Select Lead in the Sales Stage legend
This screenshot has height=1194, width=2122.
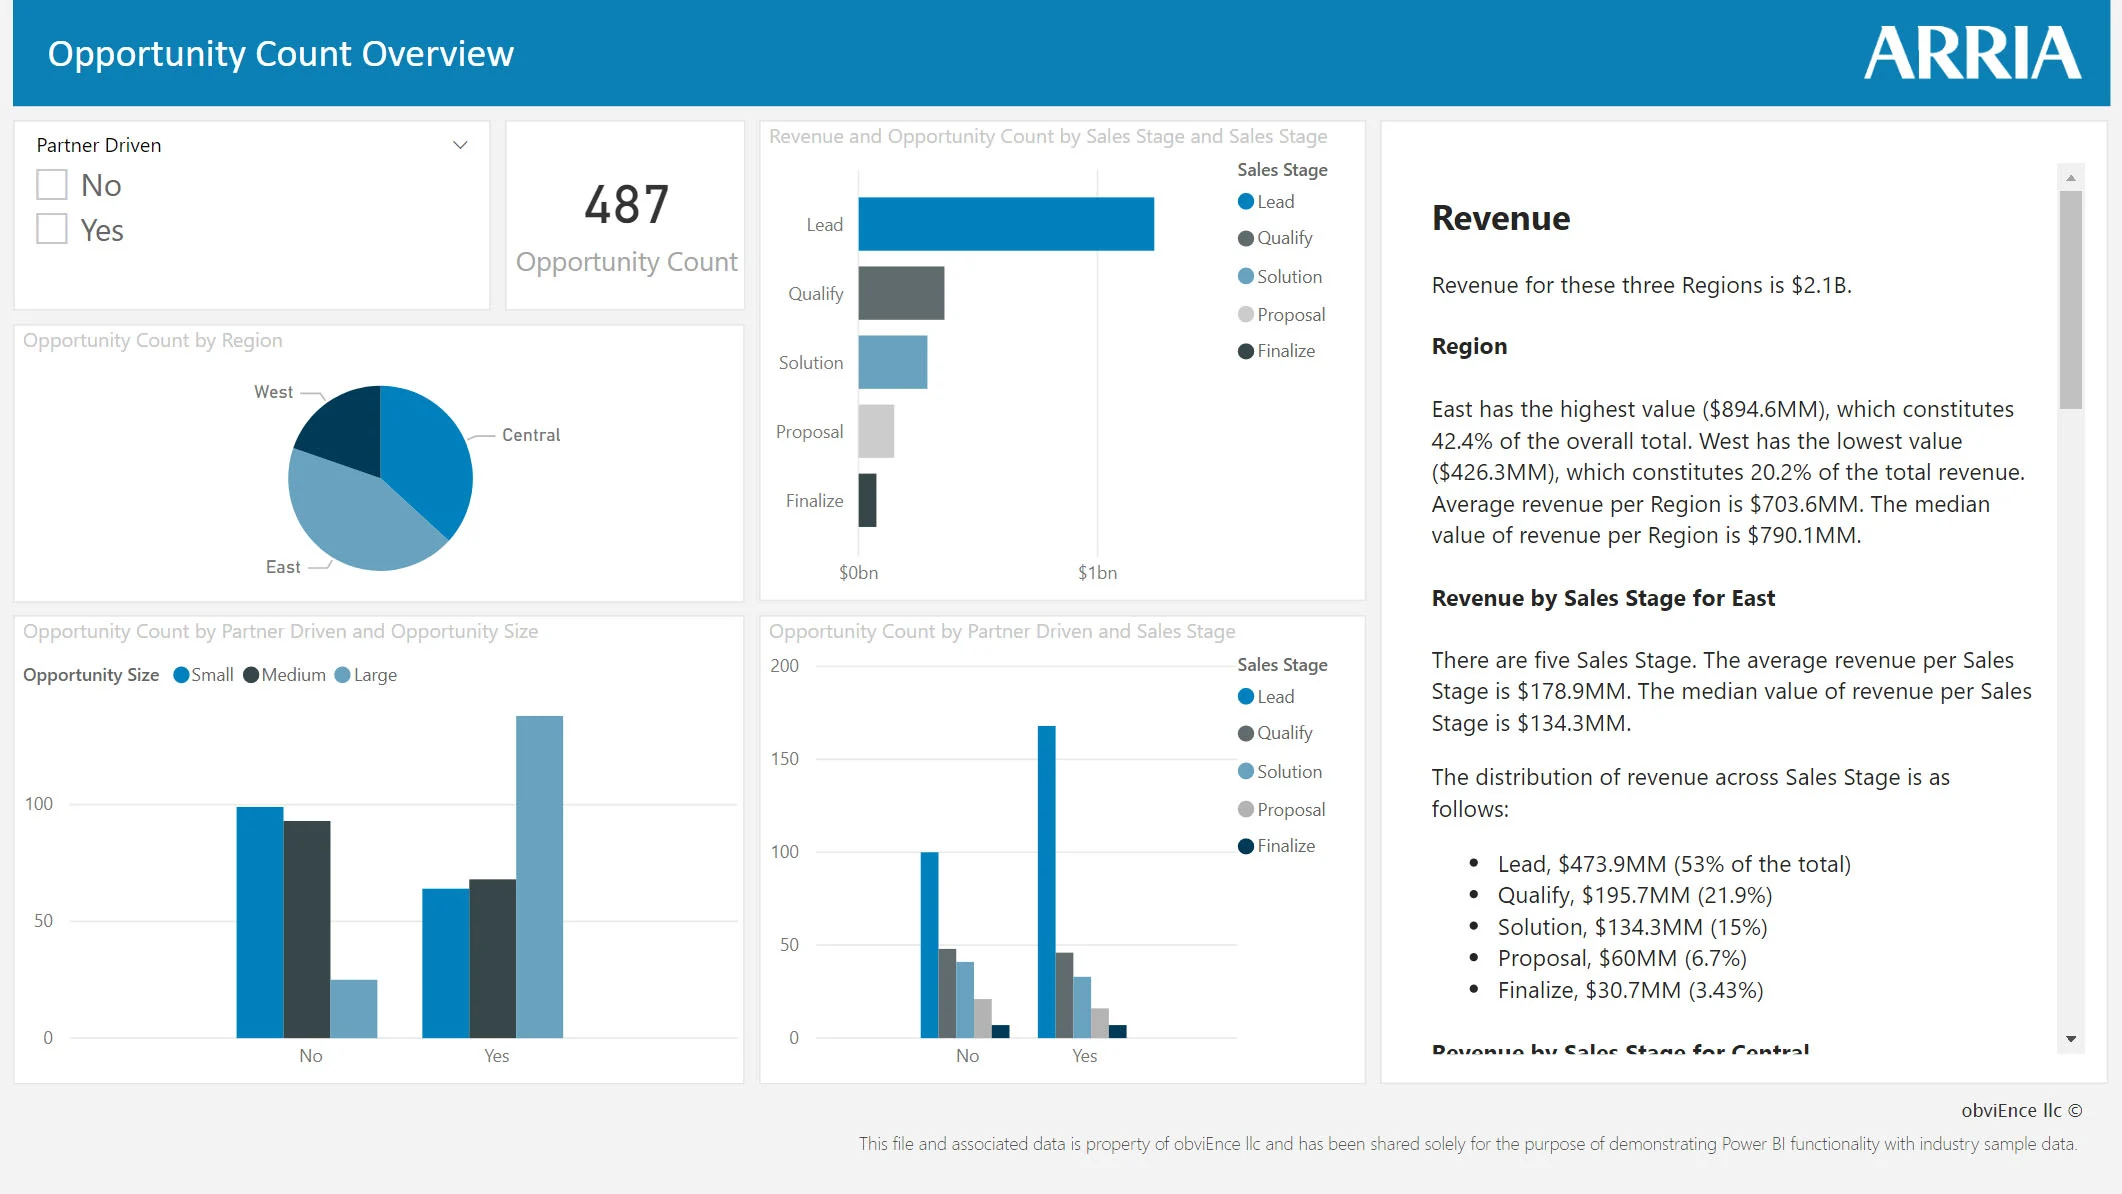pyautogui.click(x=1276, y=201)
